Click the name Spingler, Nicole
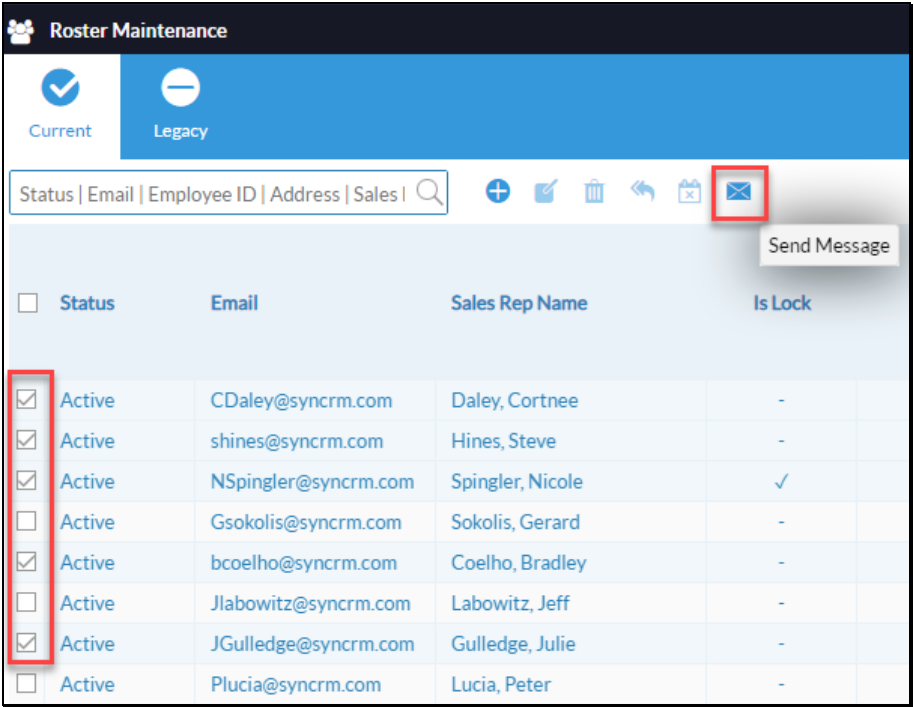The height and width of the screenshot is (707, 914). (x=517, y=481)
